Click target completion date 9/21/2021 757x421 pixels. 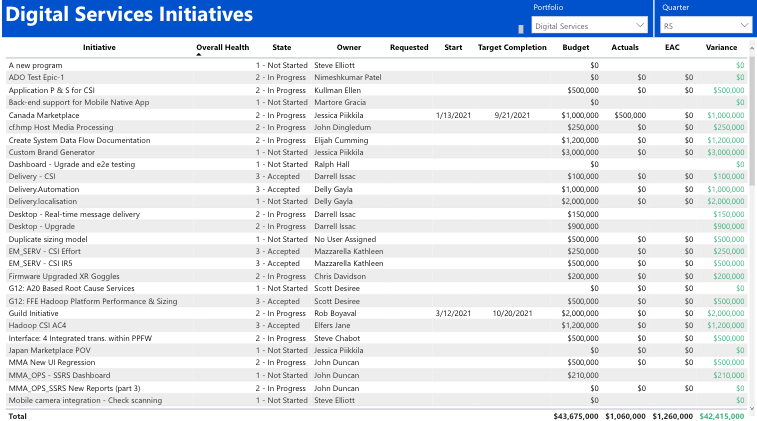click(x=512, y=115)
